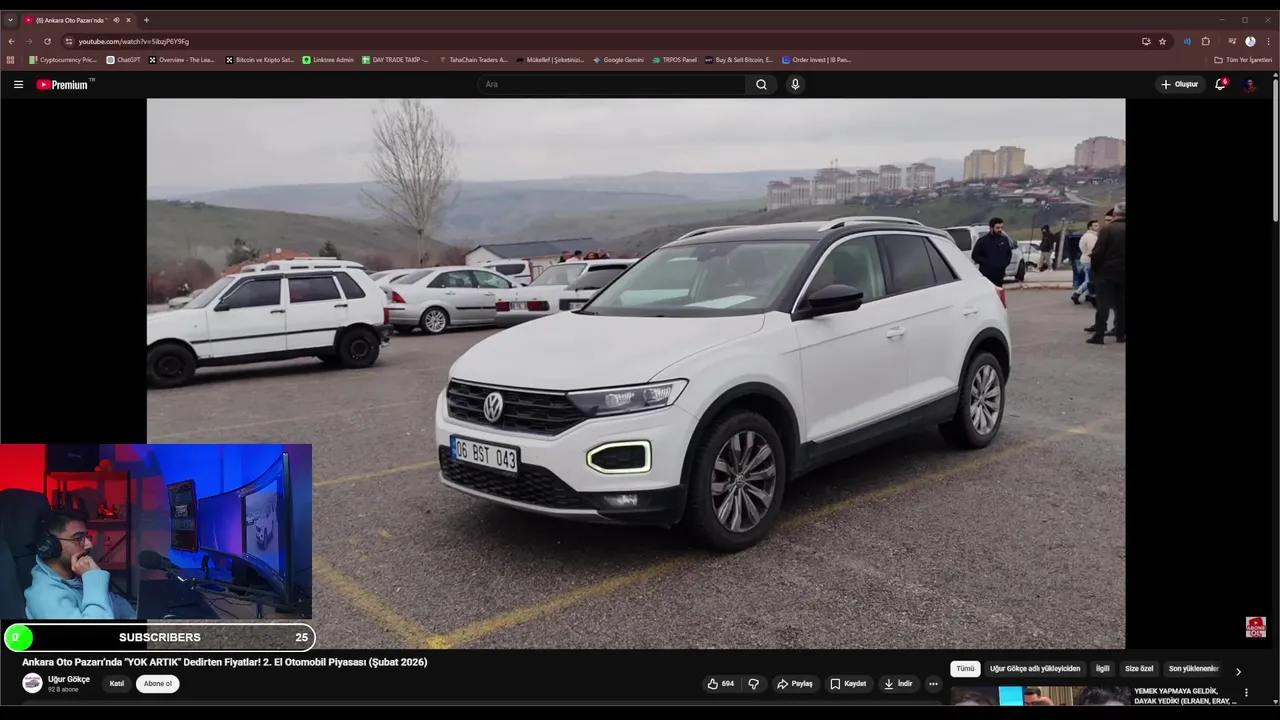Open Cryptocurrency Pric... bookmark
The image size is (1280, 720).
click(x=63, y=60)
